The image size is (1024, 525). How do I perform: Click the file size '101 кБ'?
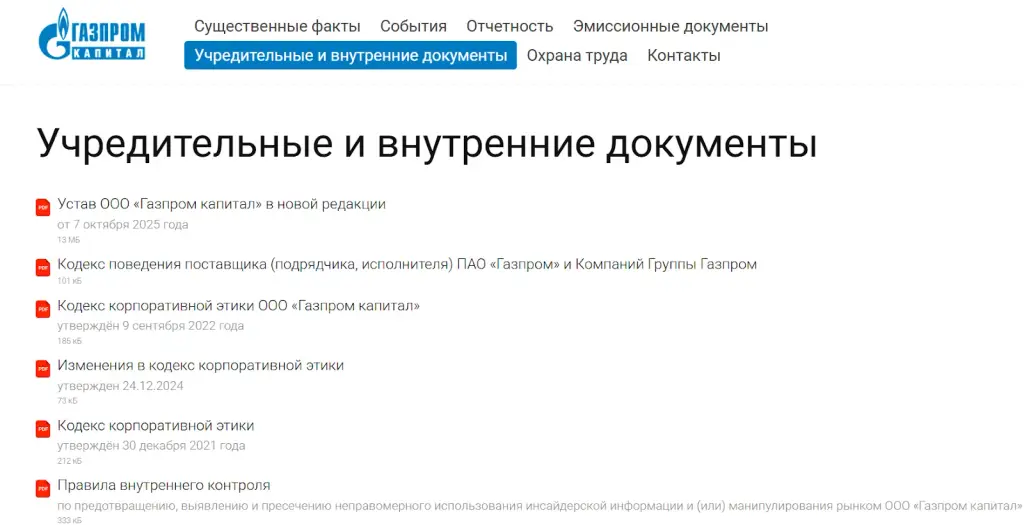[x=70, y=281]
